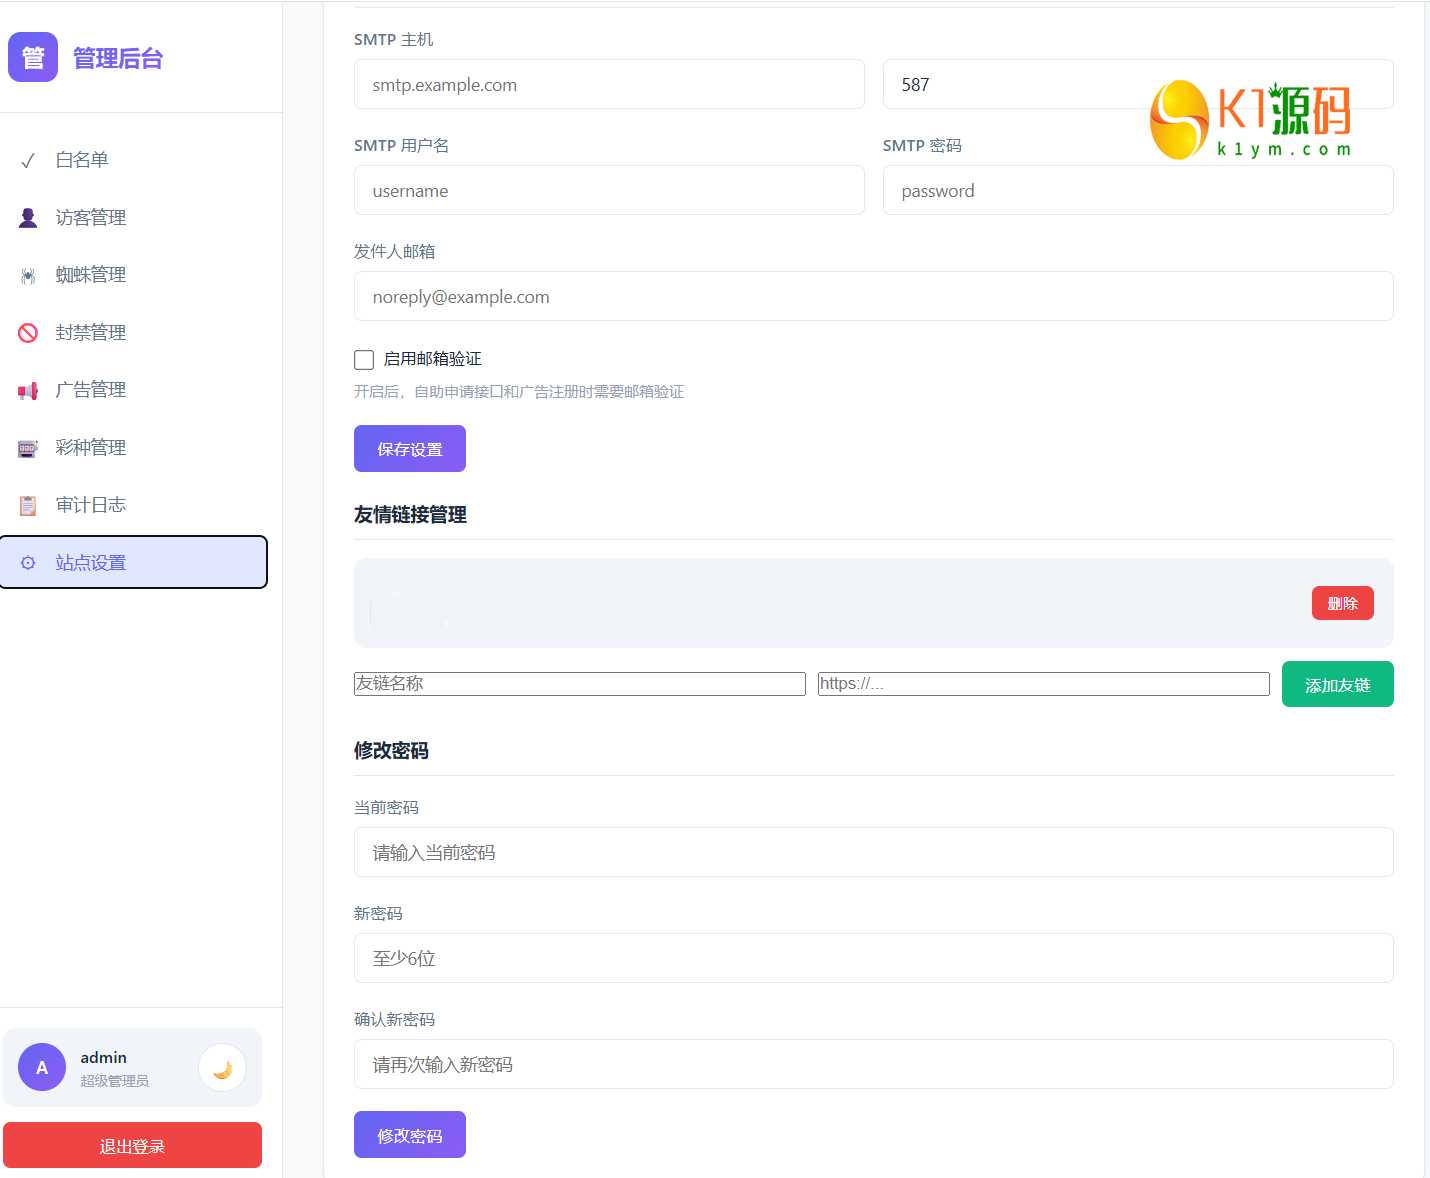Click the spider icon beside 蜘蛛管理

pyautogui.click(x=28, y=275)
